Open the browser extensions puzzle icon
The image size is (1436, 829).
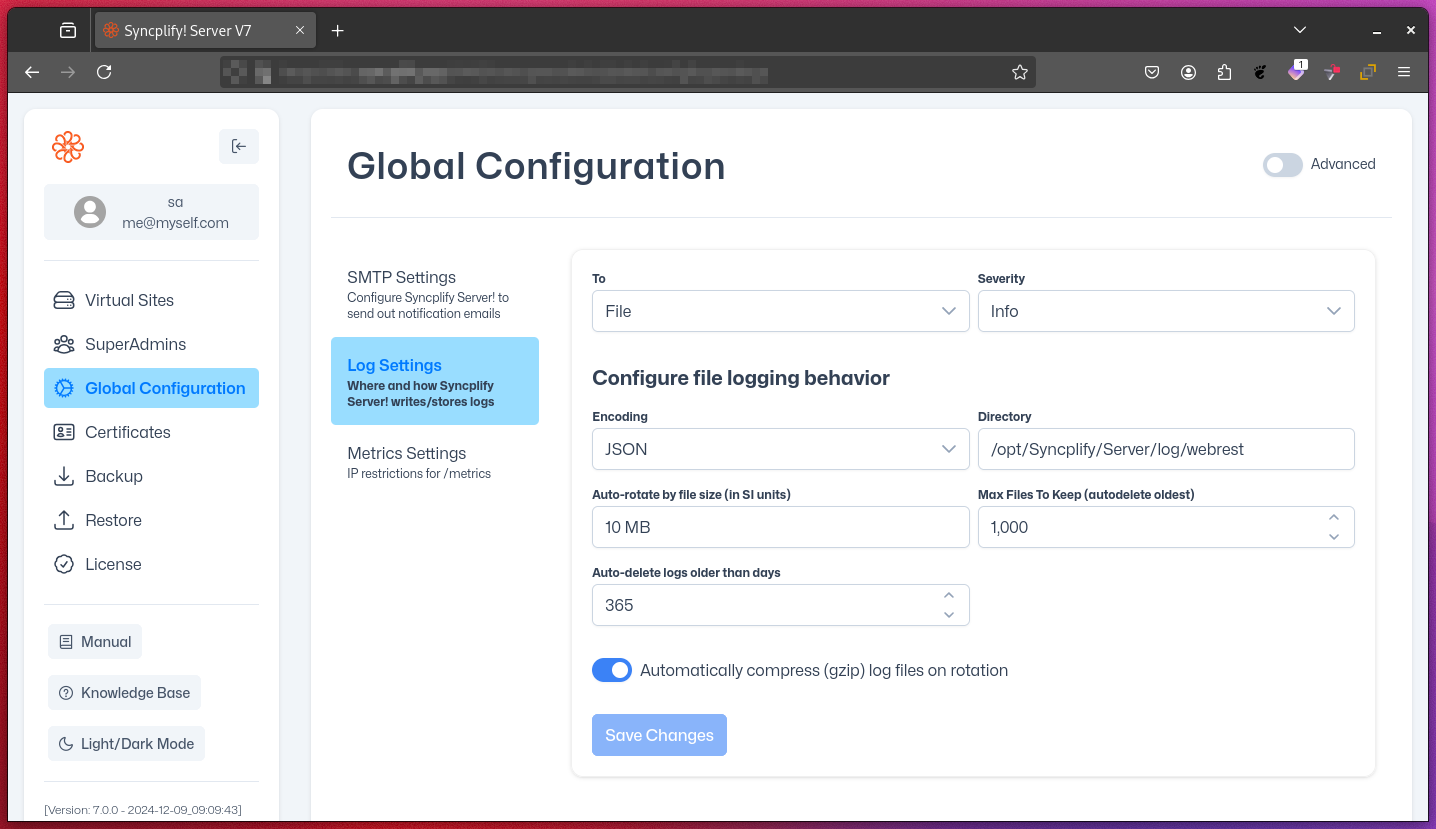(1224, 72)
